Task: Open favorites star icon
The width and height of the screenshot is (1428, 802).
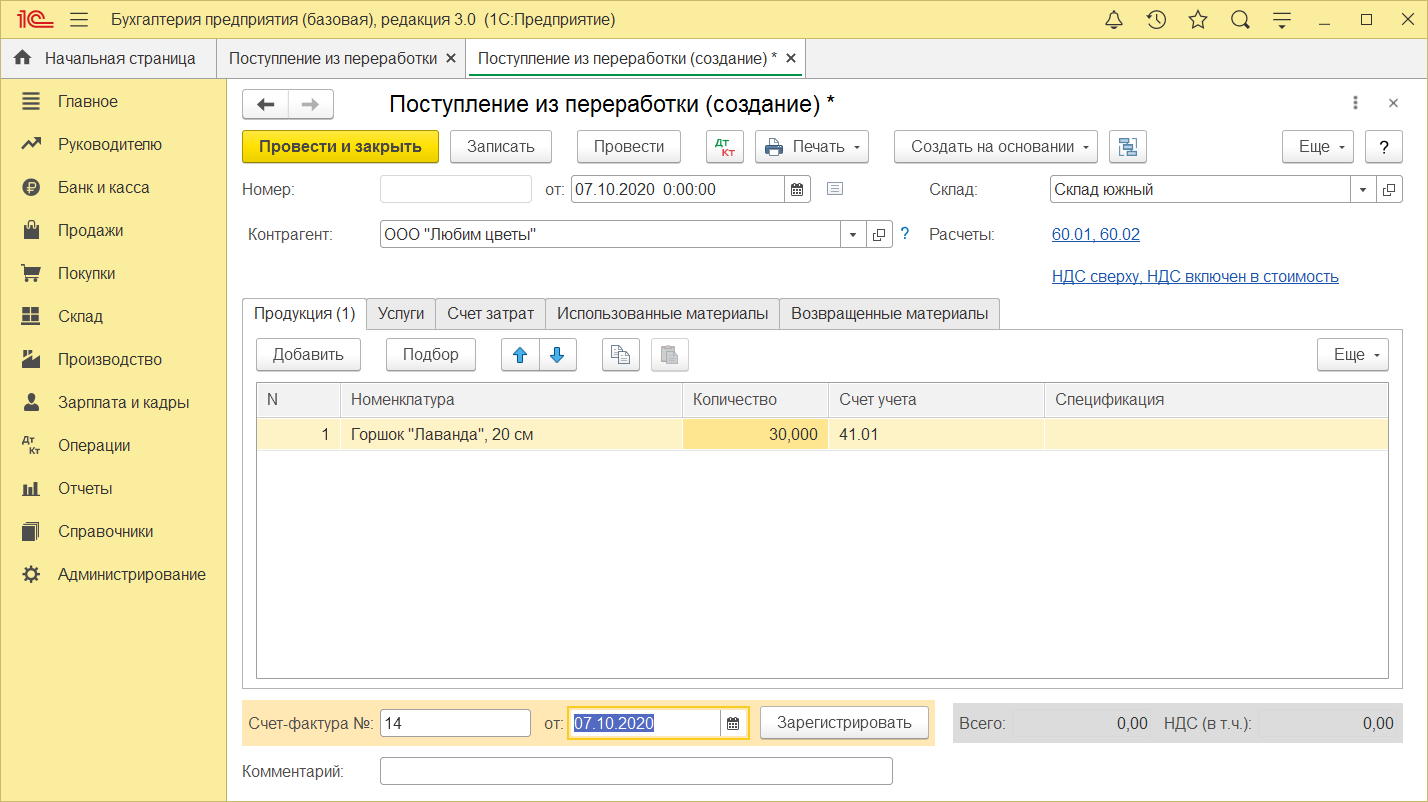Action: [x=1198, y=20]
